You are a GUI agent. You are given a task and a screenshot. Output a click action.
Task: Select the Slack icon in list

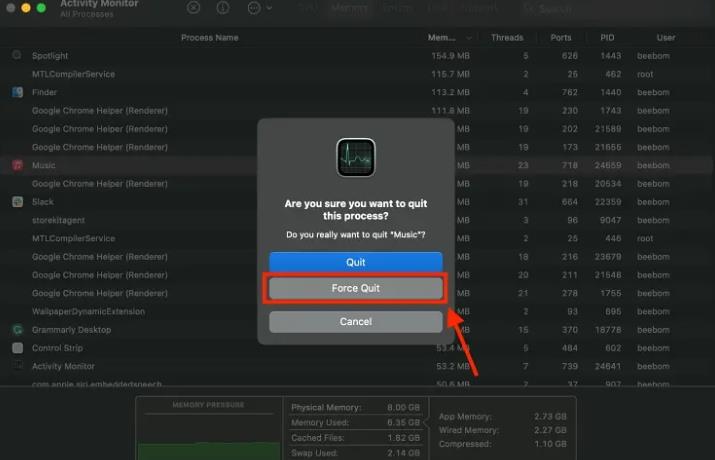18,201
